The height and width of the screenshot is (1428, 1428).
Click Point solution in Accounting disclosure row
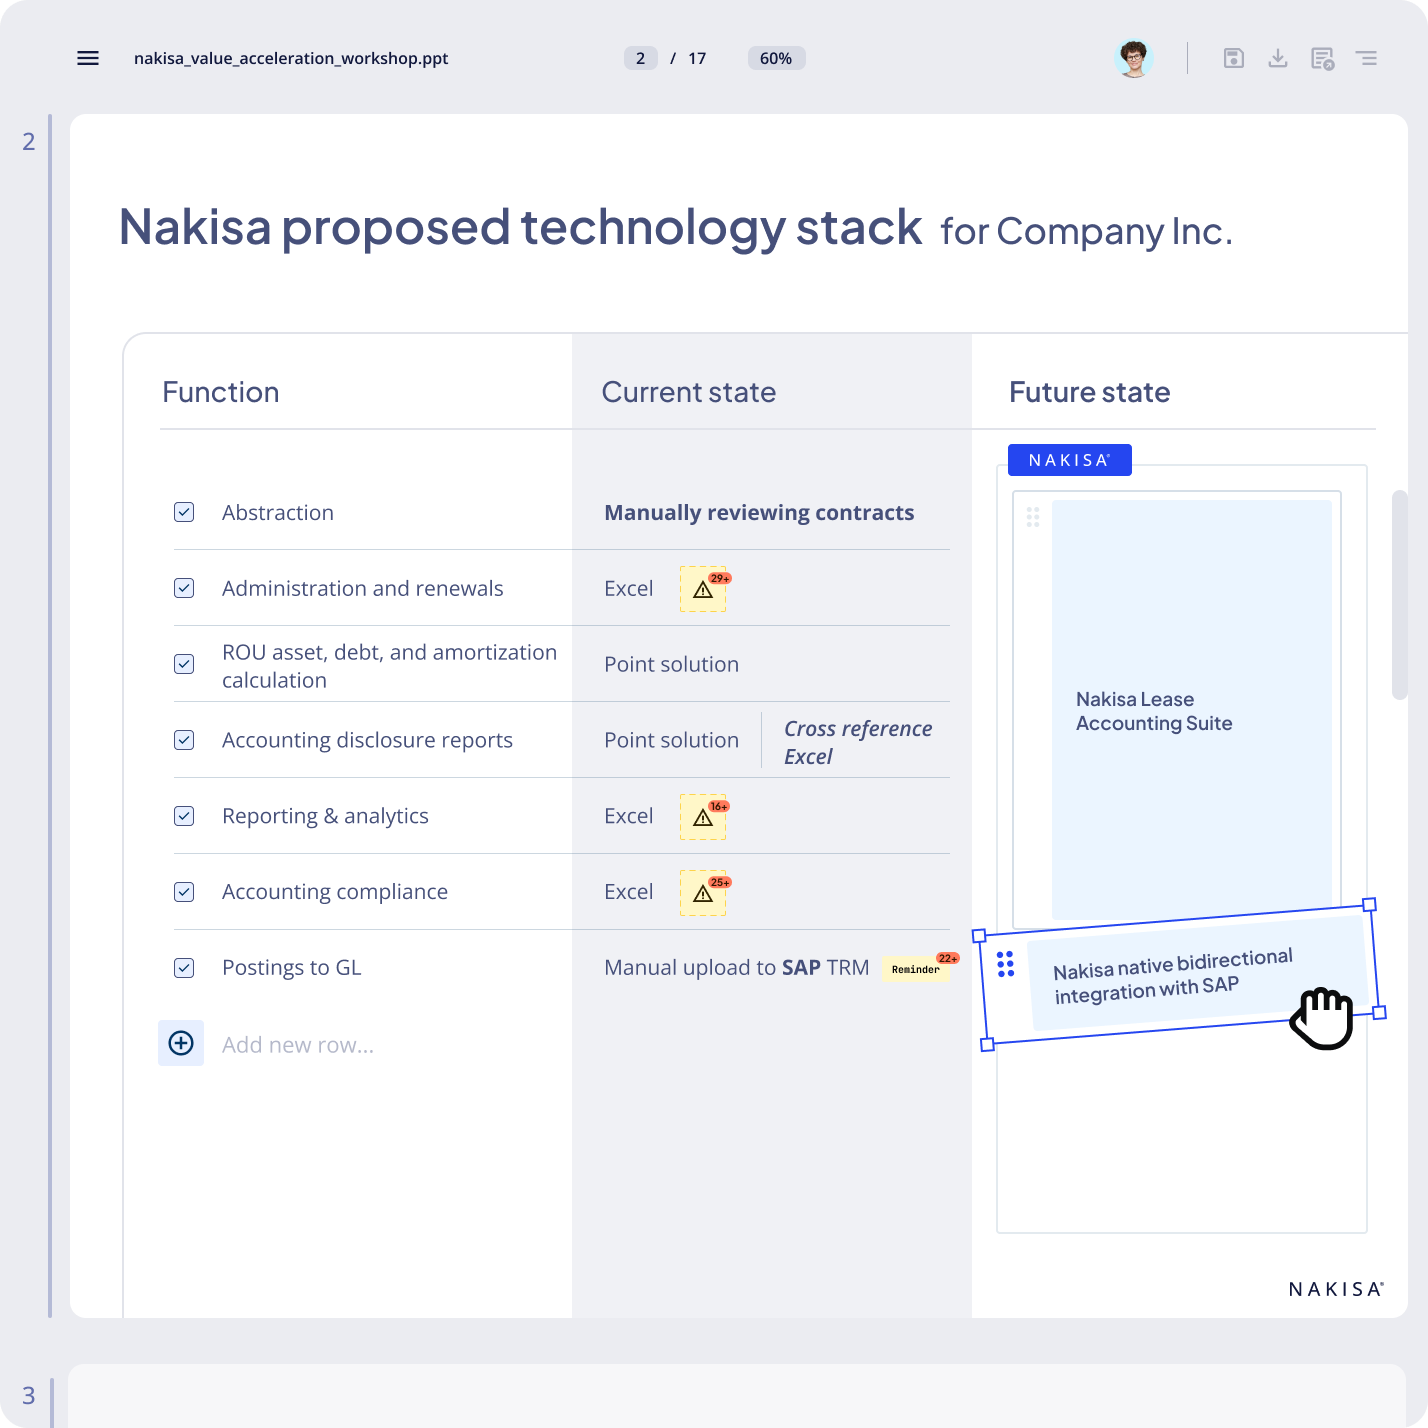pos(672,740)
